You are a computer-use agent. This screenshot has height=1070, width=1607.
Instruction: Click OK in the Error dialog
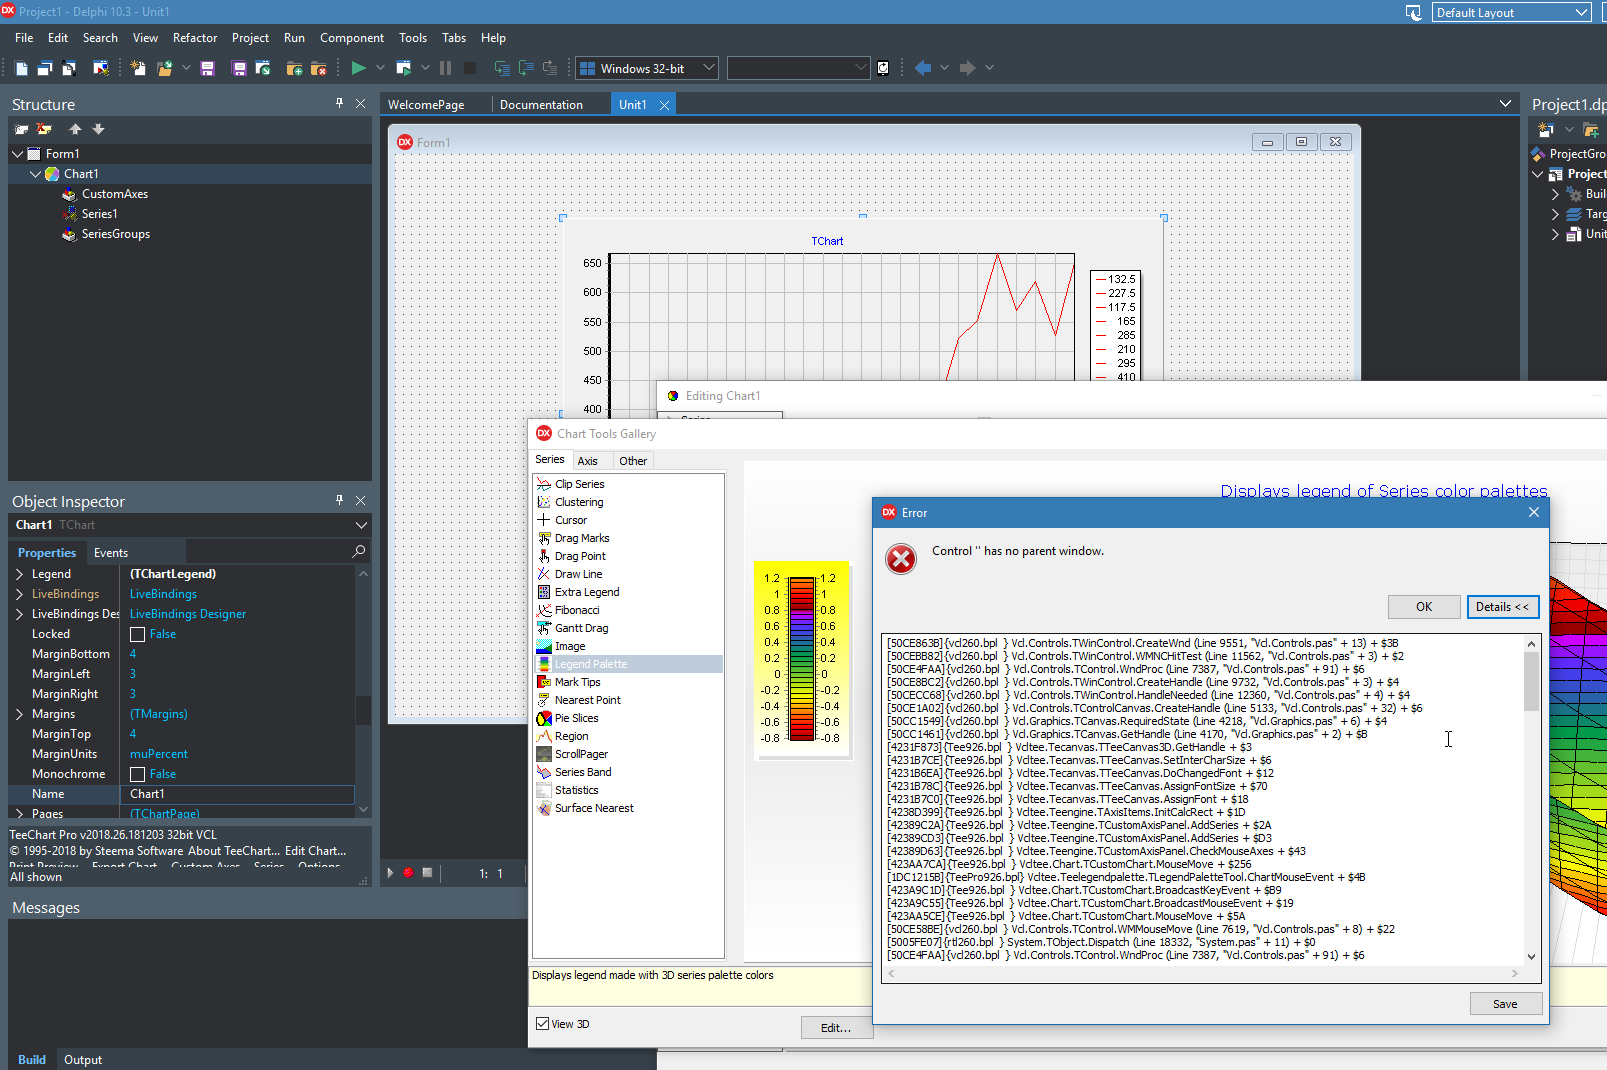pos(1424,607)
